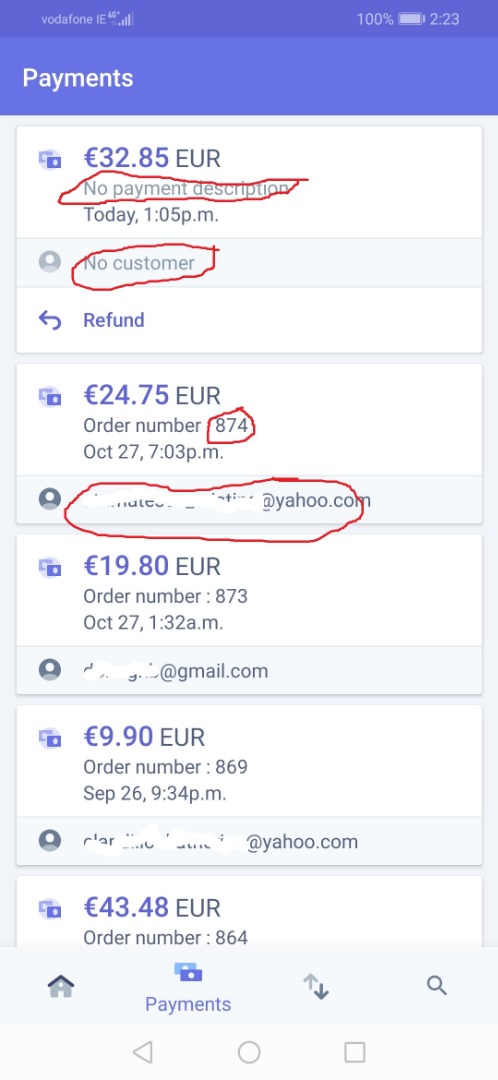This screenshot has width=498, height=1080.
Task: Open the search magnifier tab
Action: [x=437, y=986]
